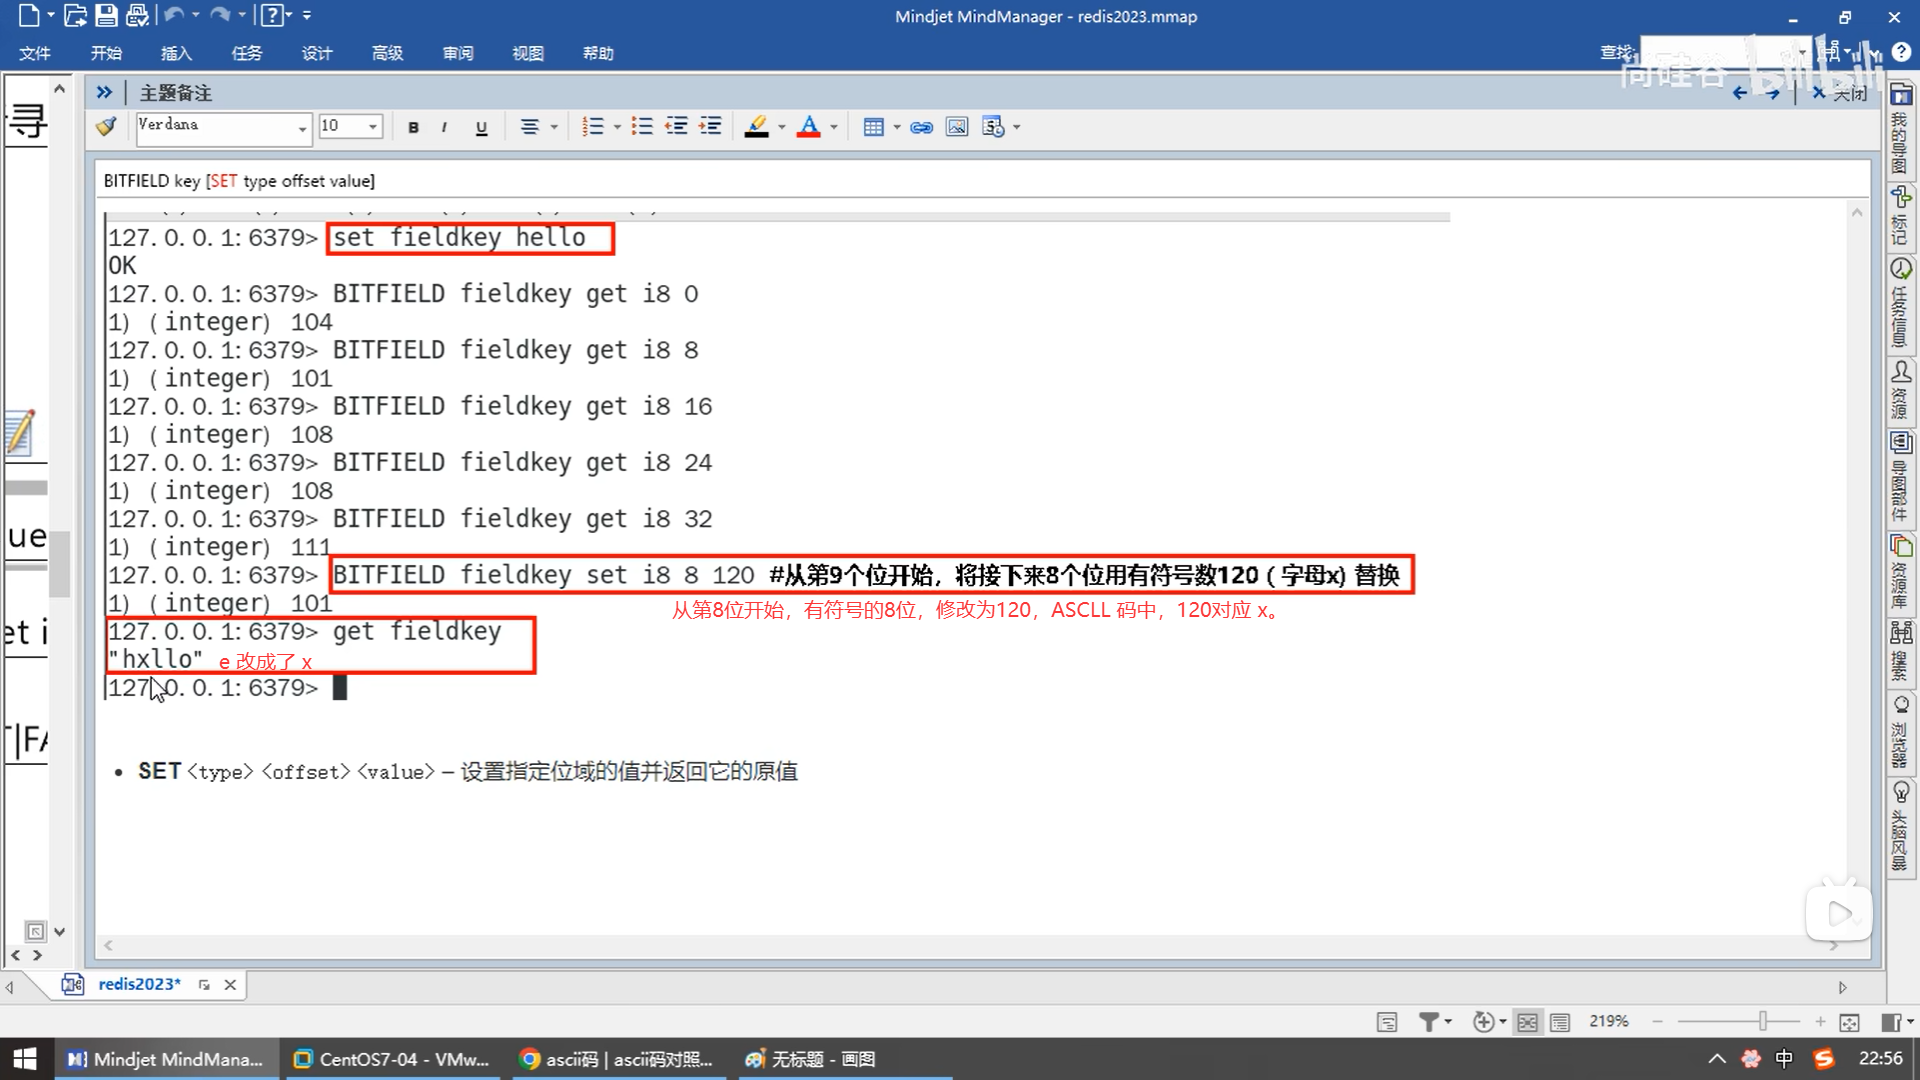Toggle bold formatting
The width and height of the screenshot is (1920, 1080).
(413, 127)
